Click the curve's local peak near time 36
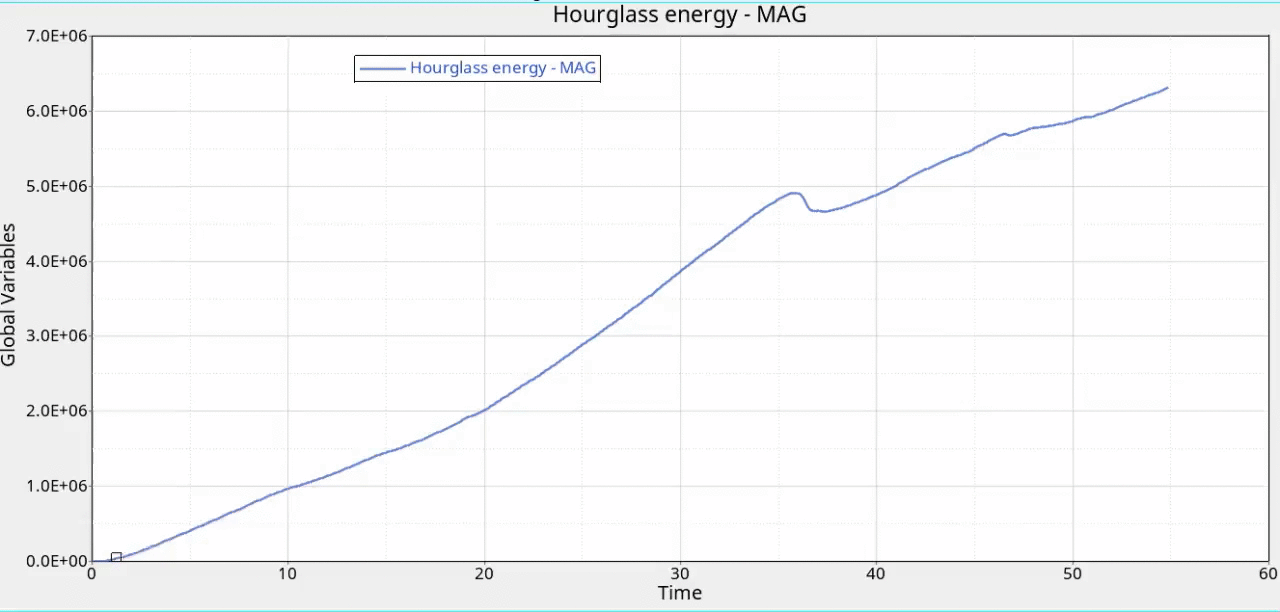The width and height of the screenshot is (1280, 612). 795,193
